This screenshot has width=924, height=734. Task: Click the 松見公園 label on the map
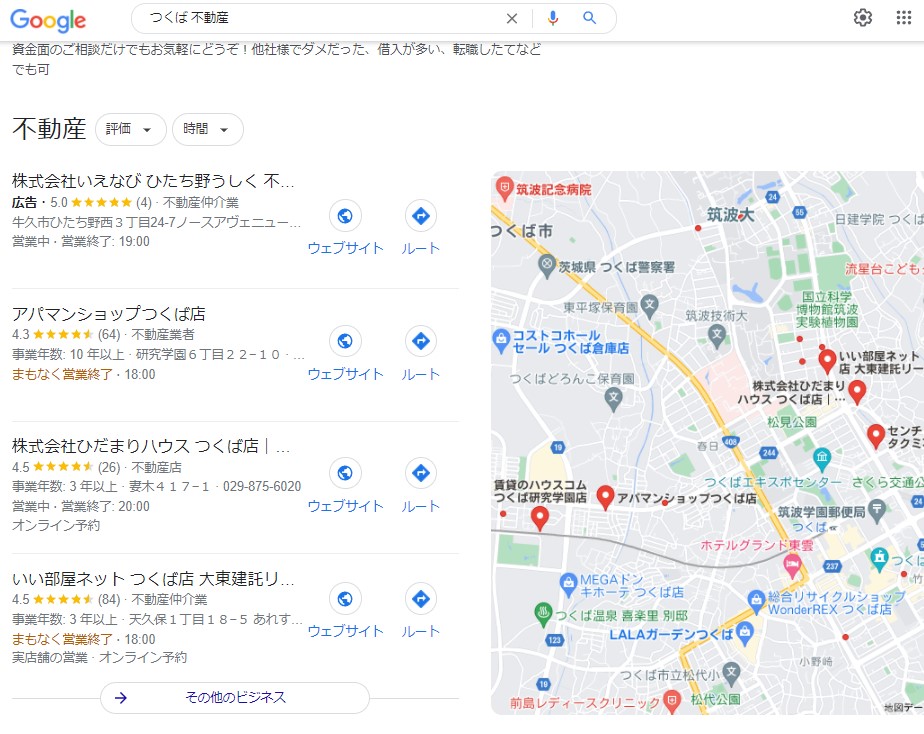pos(791,422)
